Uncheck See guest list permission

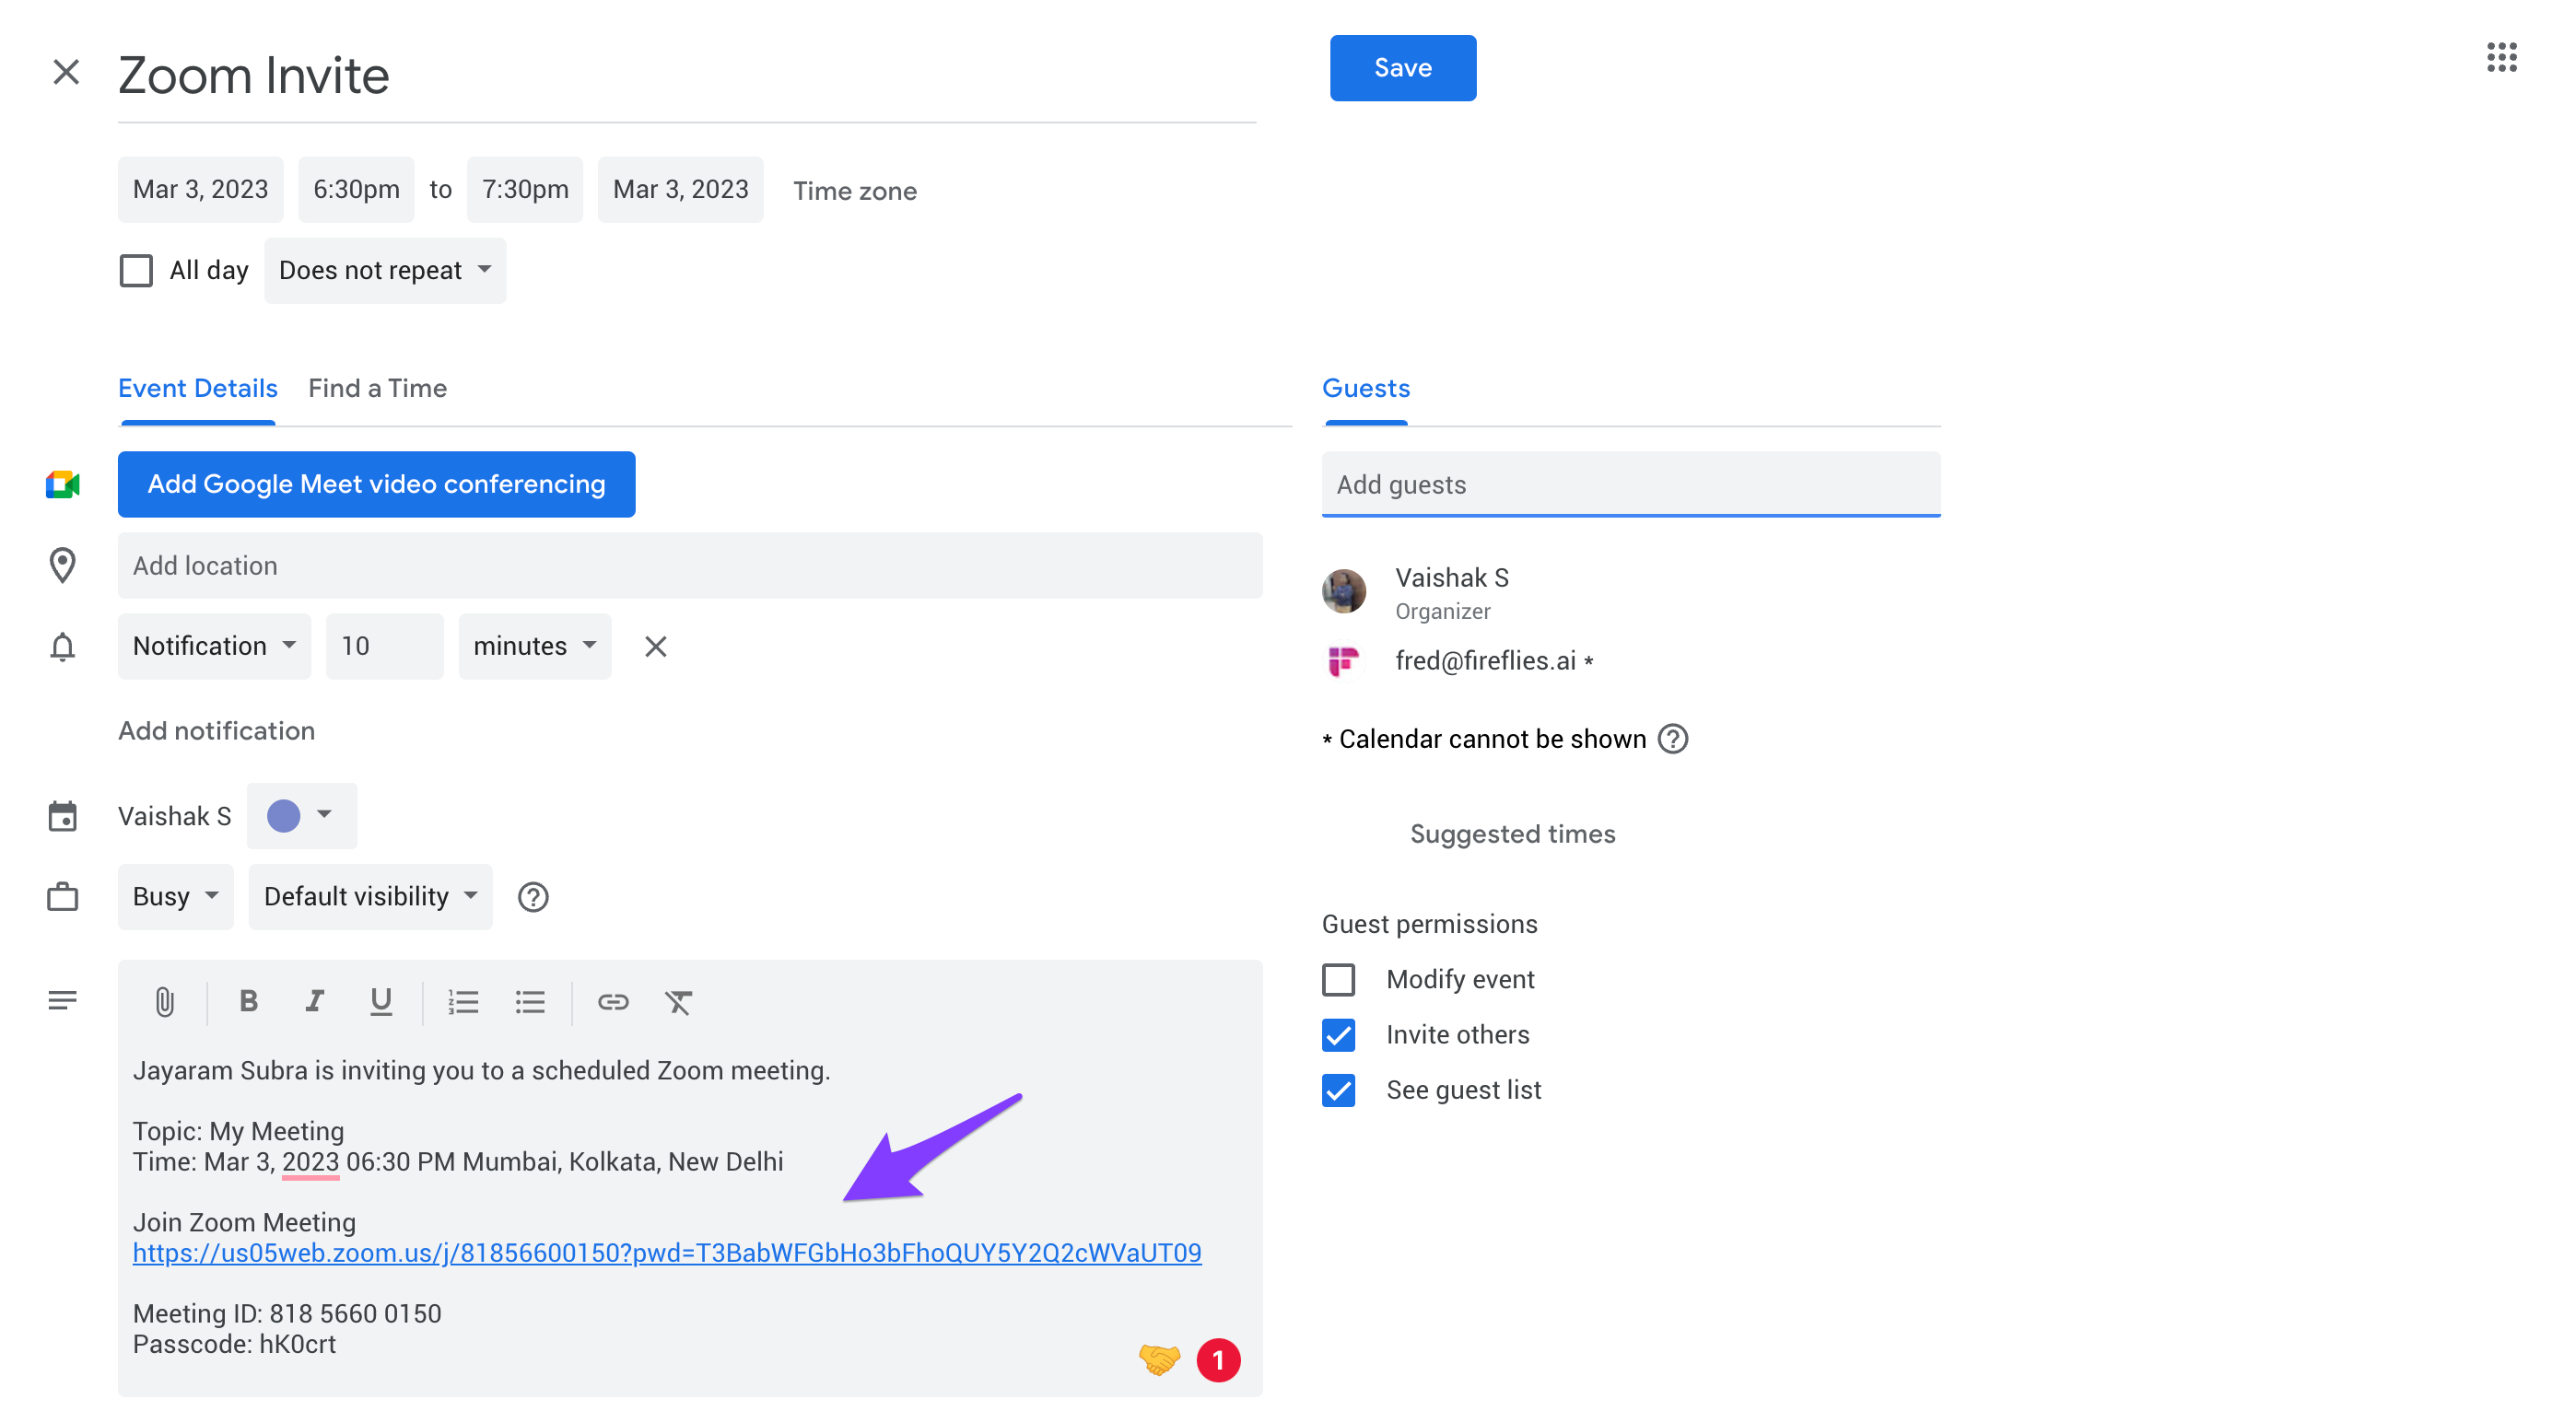click(1338, 1090)
